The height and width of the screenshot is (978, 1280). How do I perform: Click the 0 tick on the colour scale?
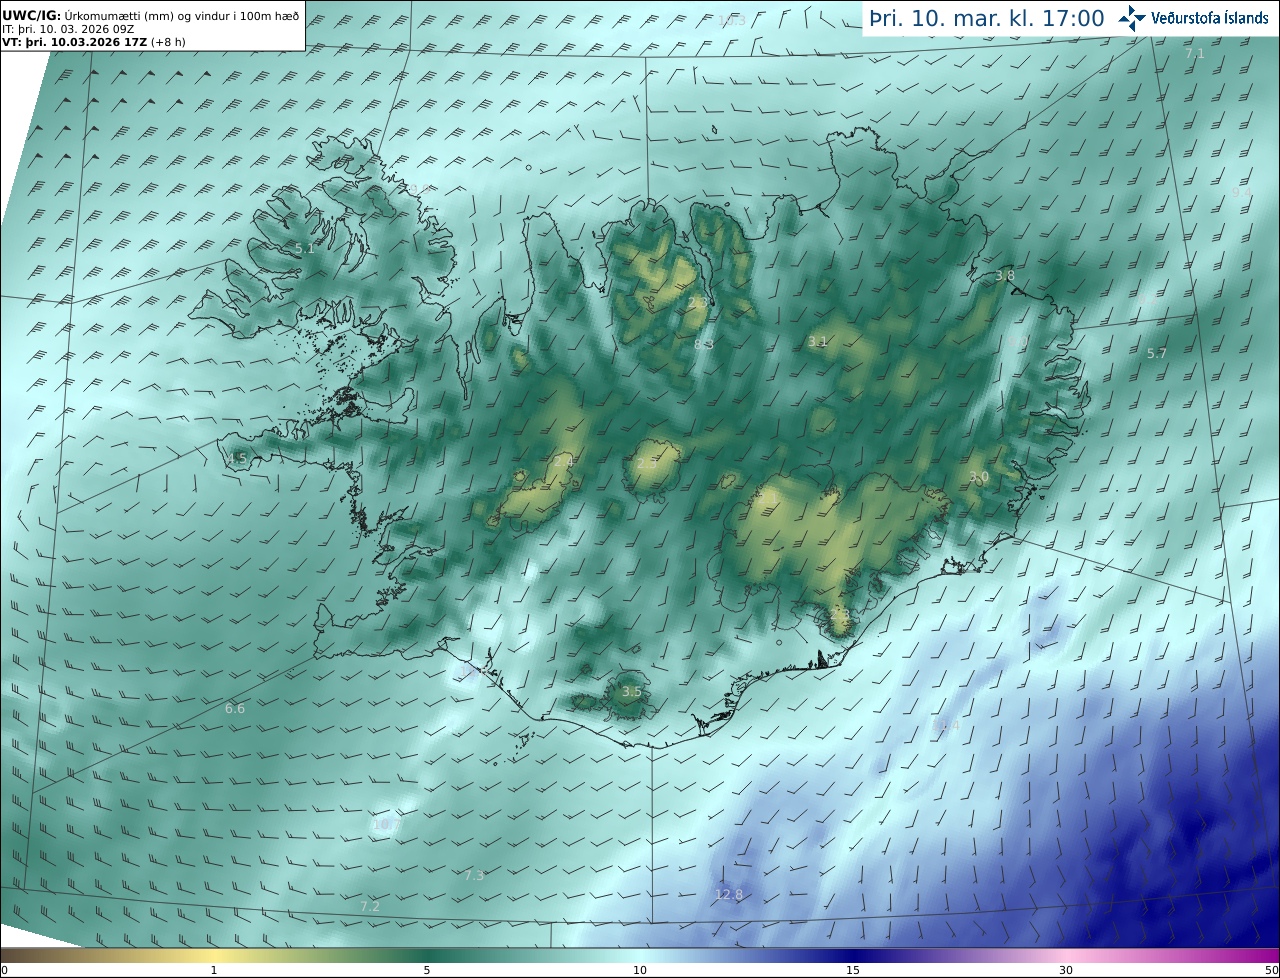tap(4, 970)
